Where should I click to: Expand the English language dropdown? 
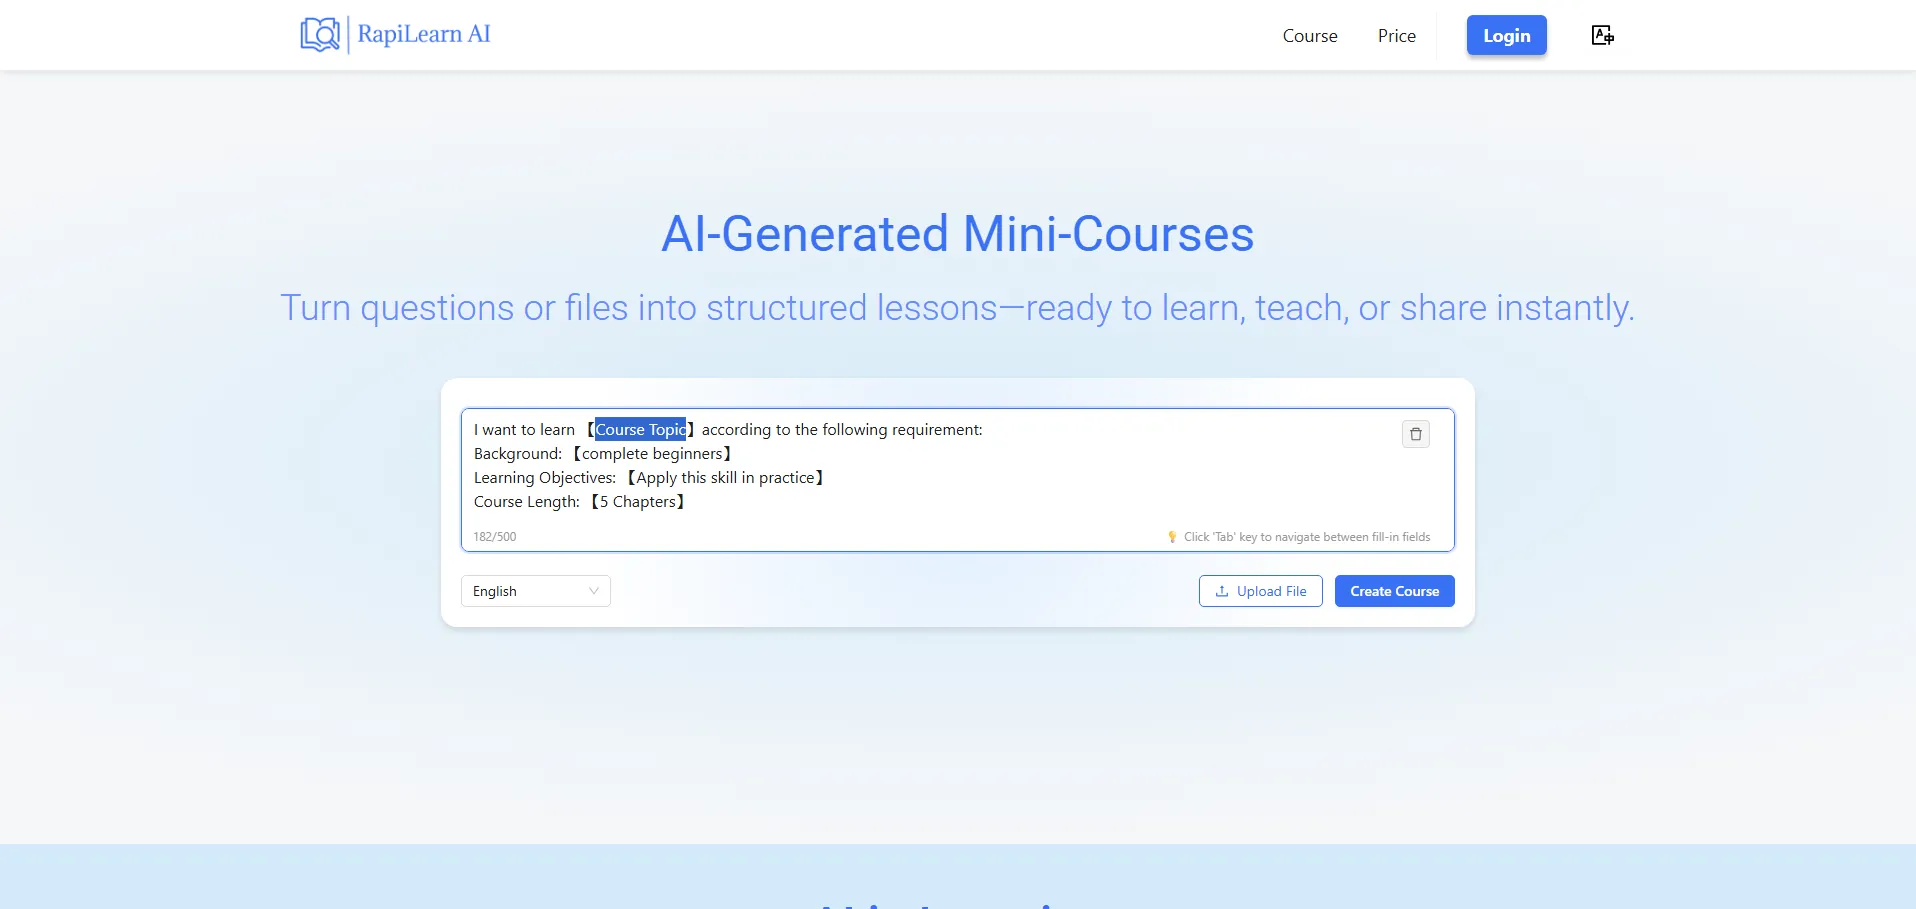click(535, 591)
